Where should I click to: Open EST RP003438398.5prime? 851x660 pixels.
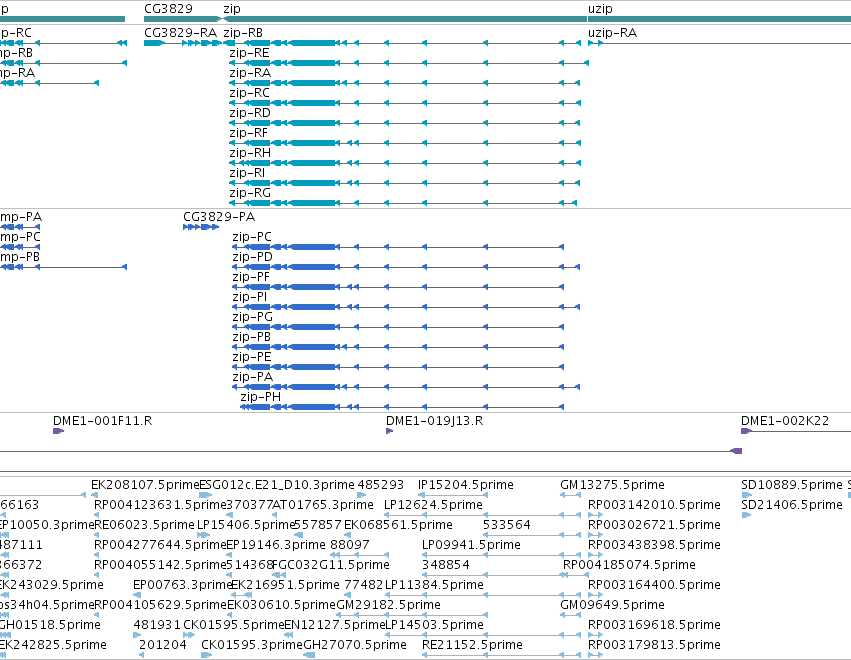point(655,545)
